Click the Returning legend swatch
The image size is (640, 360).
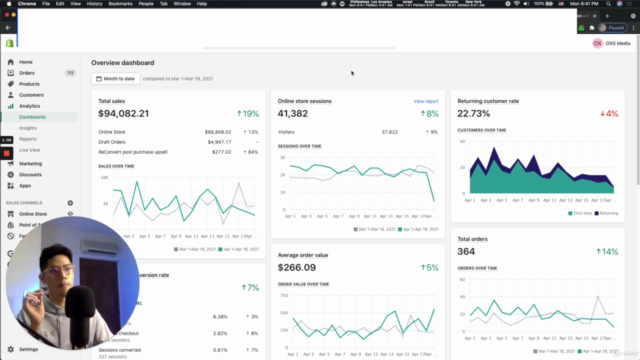click(597, 213)
